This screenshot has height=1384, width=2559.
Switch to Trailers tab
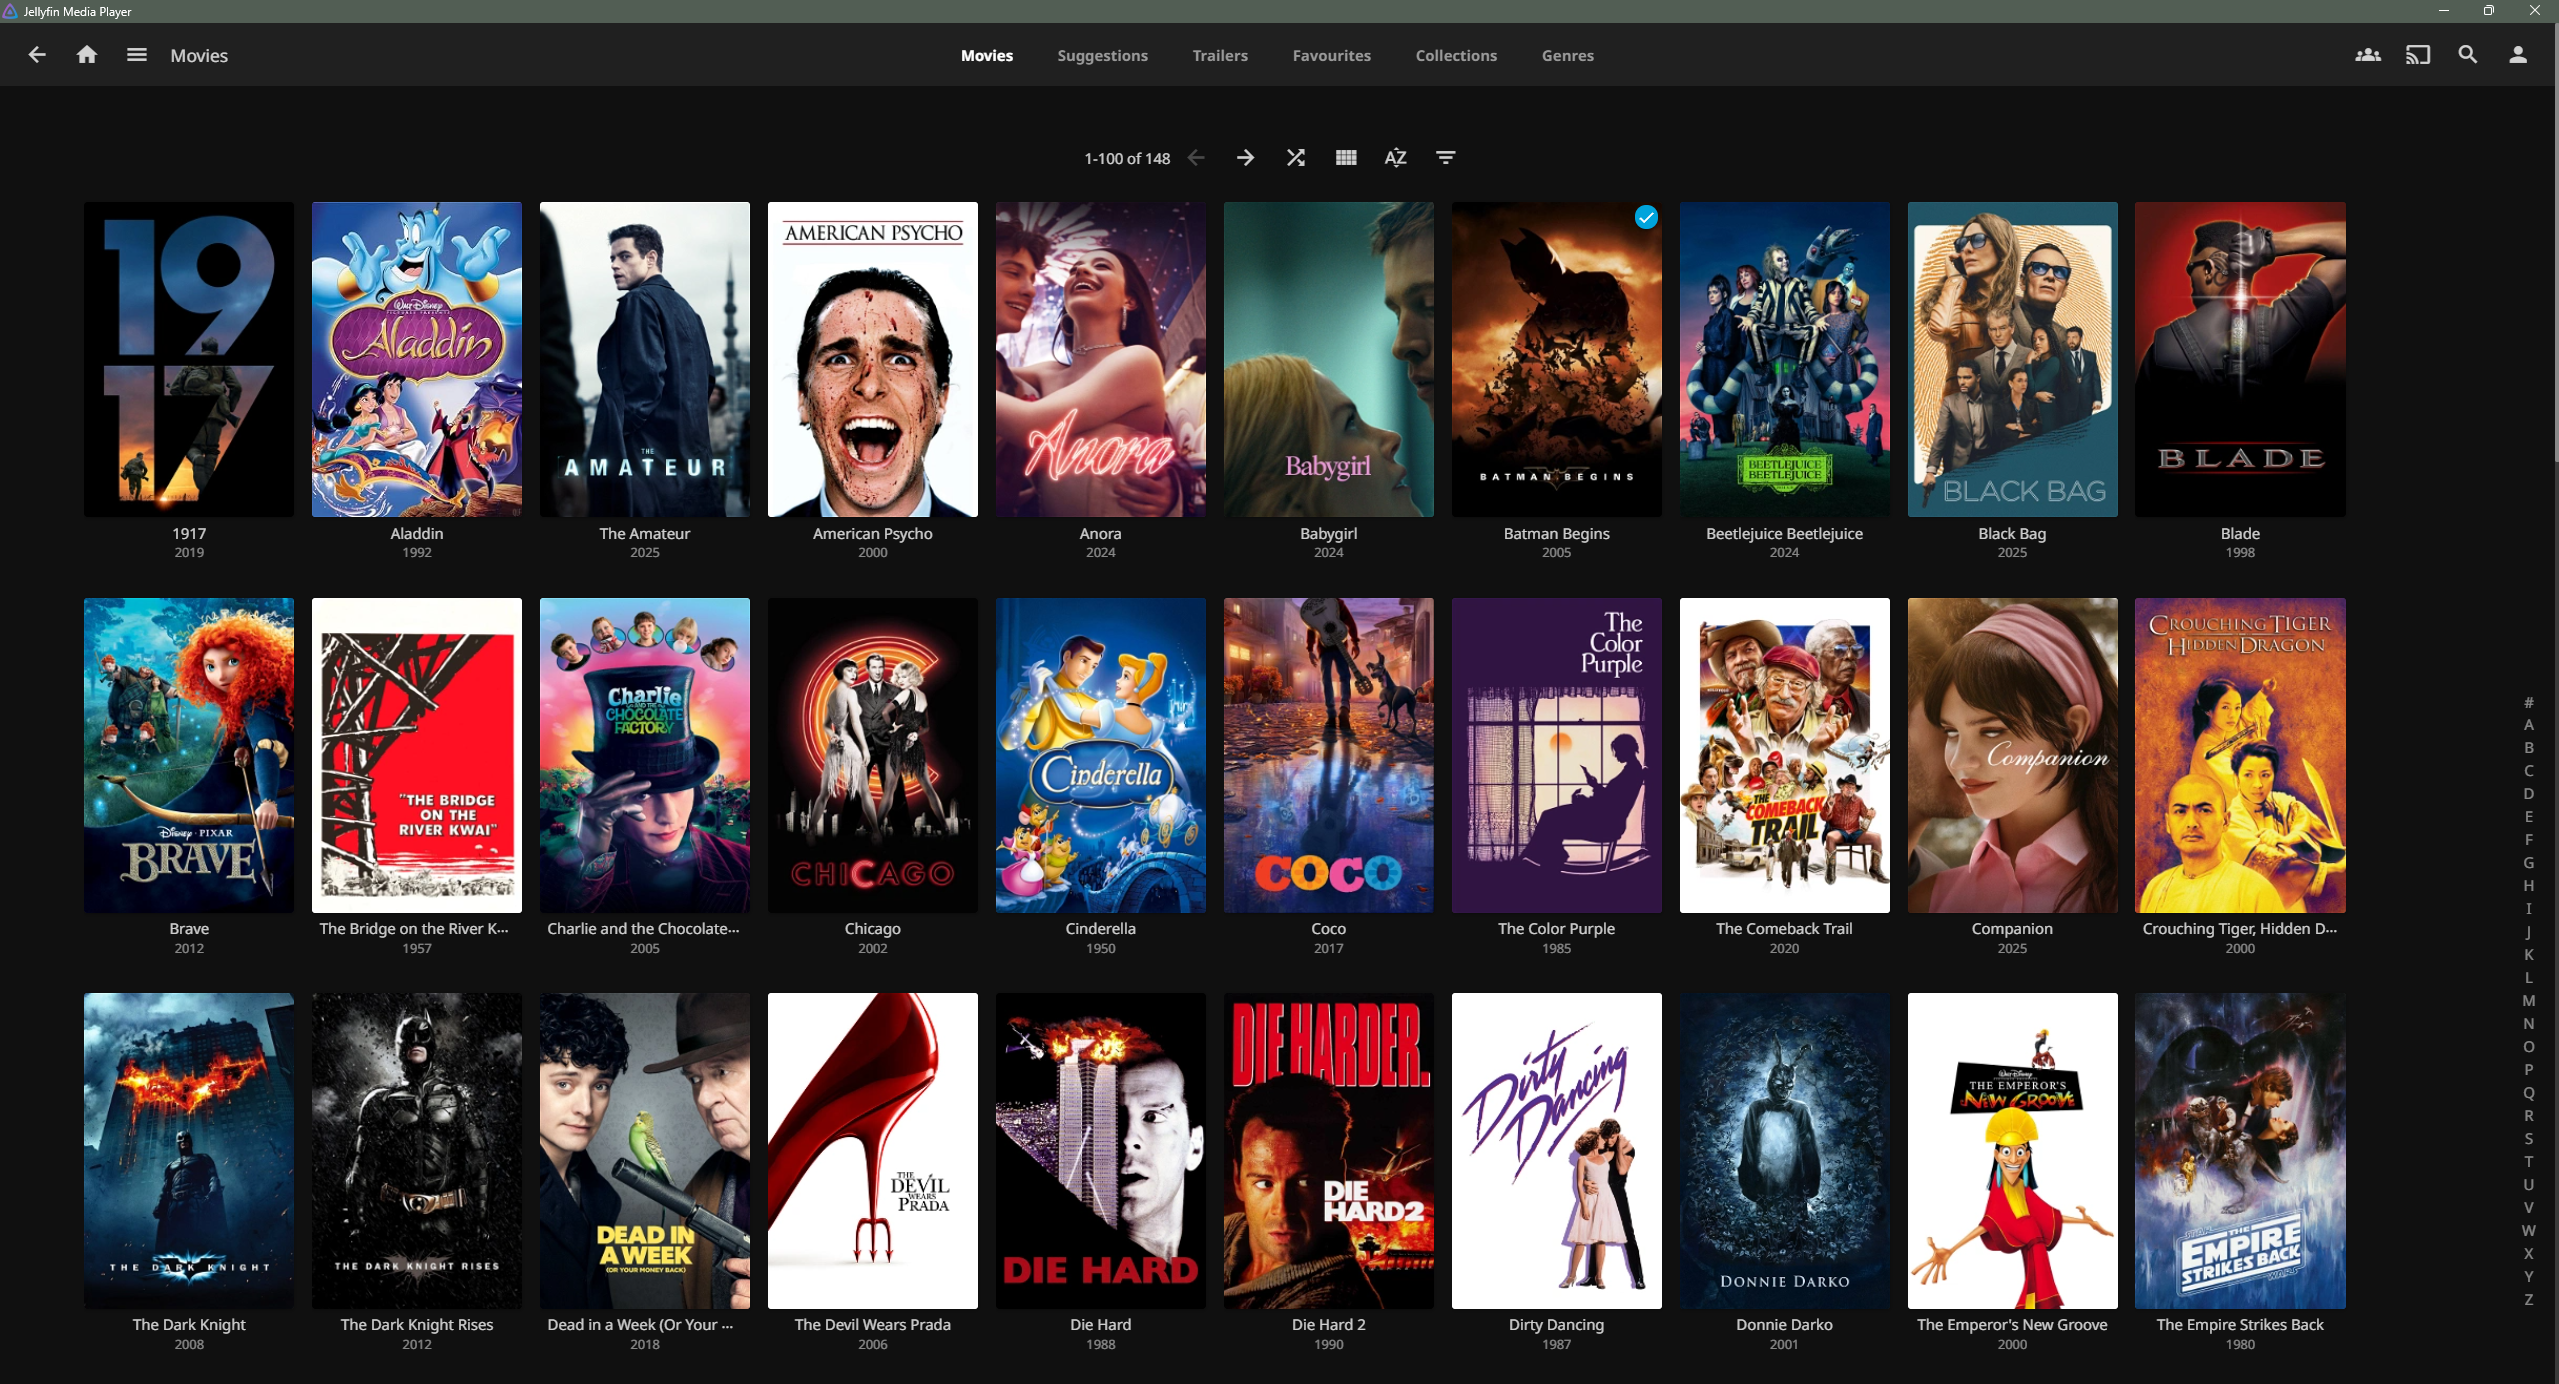point(1219,55)
